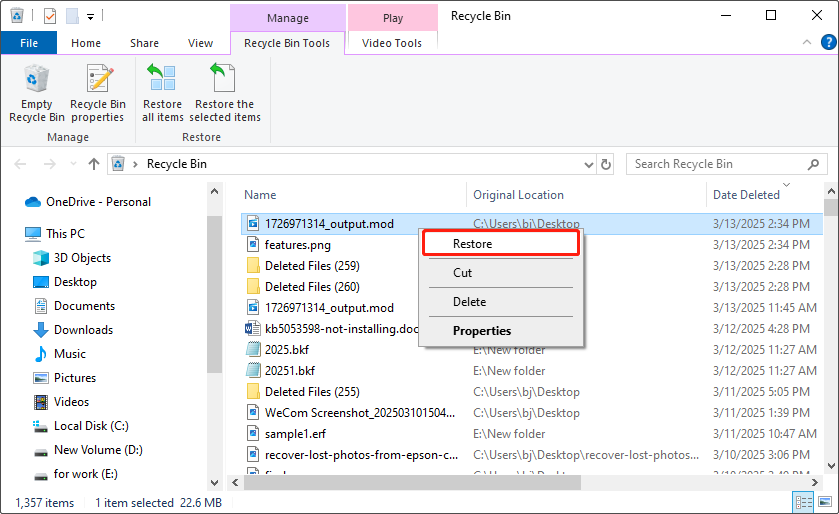Open 3D Objects folder in sidebar
This screenshot has width=839, height=514.
82,258
